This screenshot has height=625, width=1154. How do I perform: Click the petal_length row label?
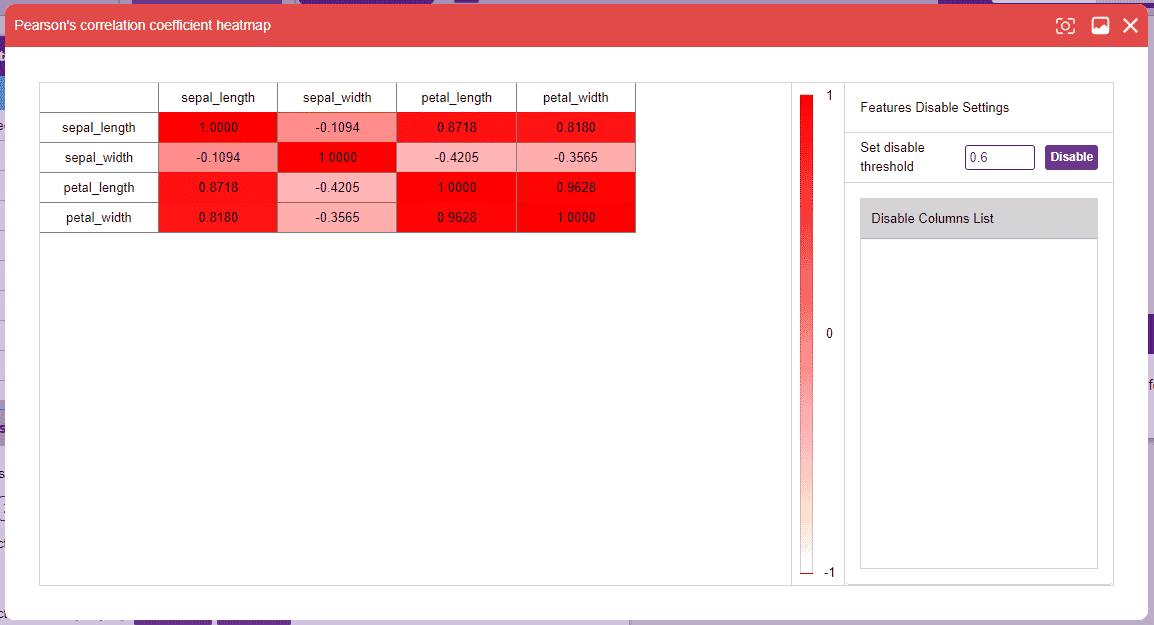pyautogui.click(x=98, y=187)
